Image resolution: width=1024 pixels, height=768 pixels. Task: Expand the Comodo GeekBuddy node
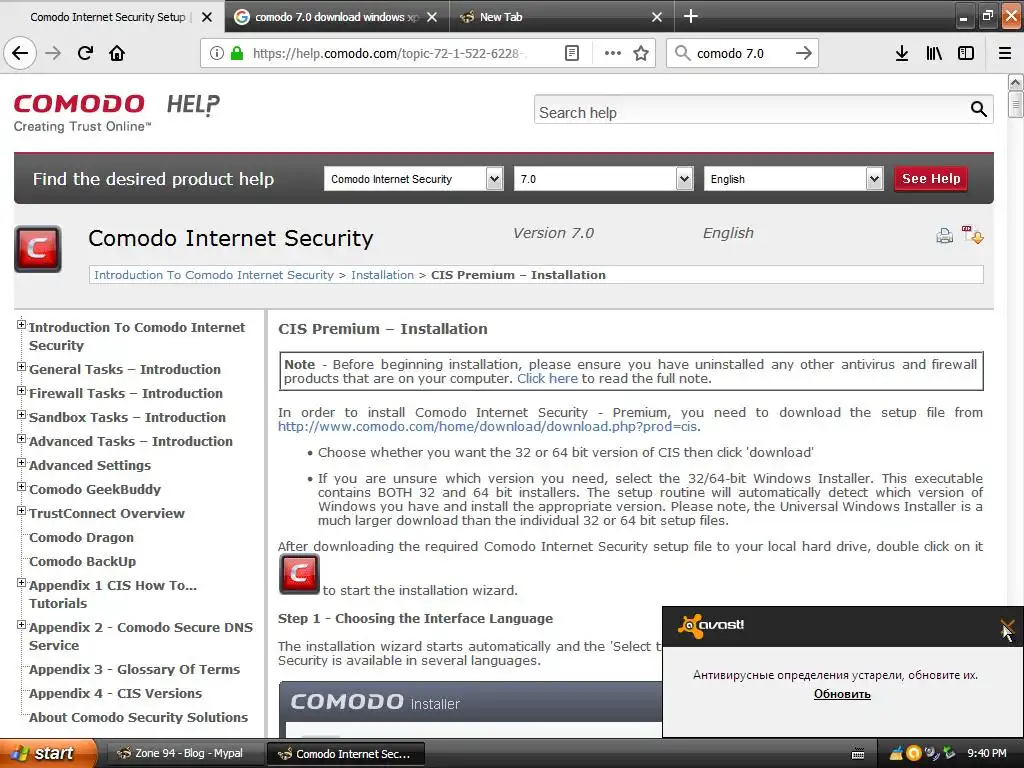click(22, 487)
